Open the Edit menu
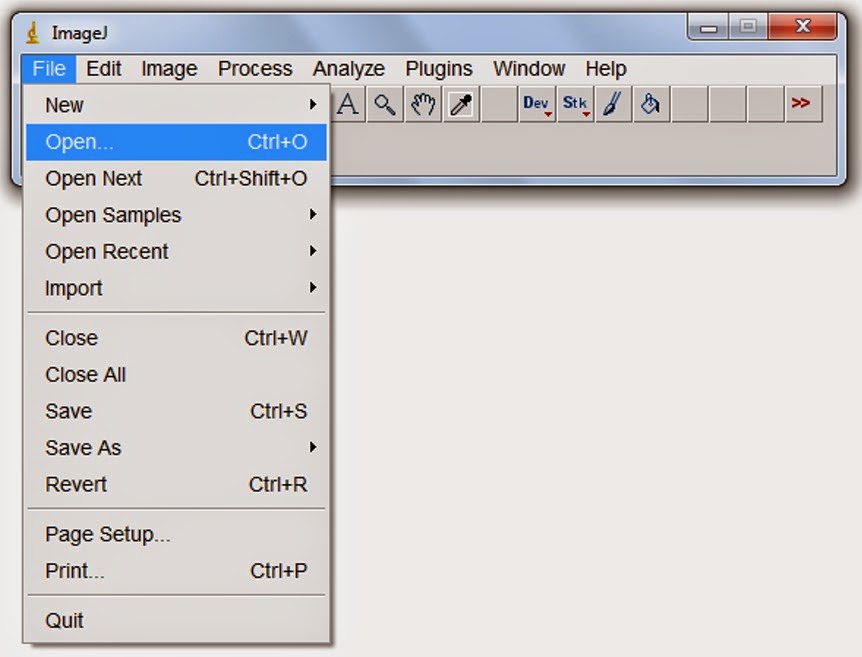The height and width of the screenshot is (657, 862). point(103,69)
